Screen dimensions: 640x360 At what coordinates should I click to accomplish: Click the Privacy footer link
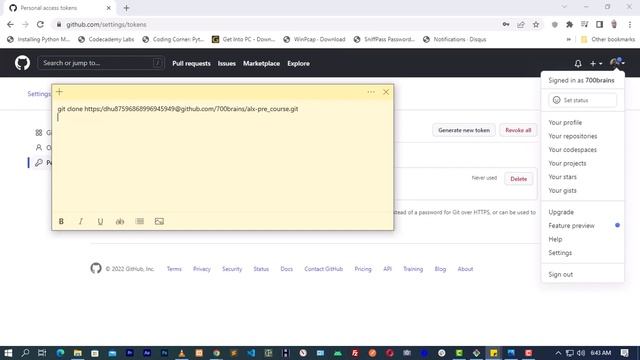[x=202, y=269]
